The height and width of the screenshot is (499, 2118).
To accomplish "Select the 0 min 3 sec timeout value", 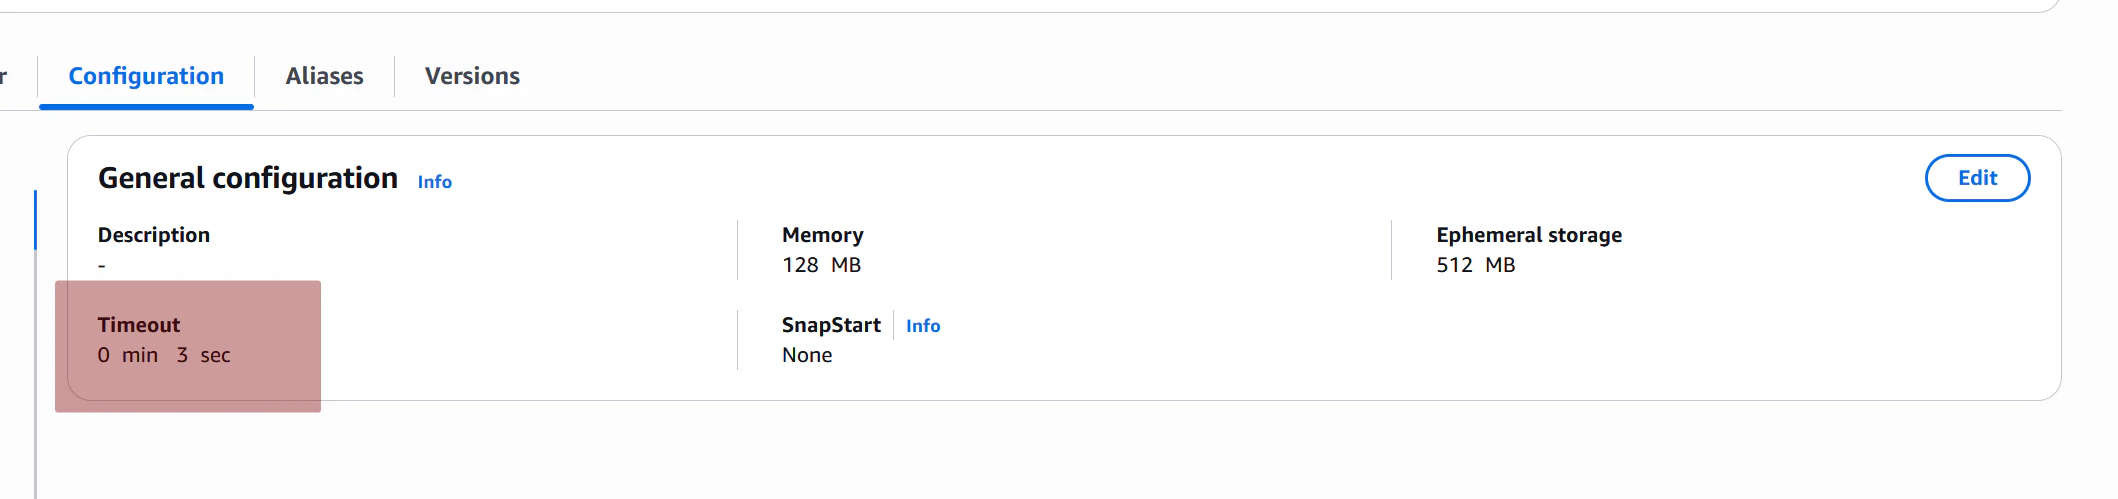I will click(164, 355).
